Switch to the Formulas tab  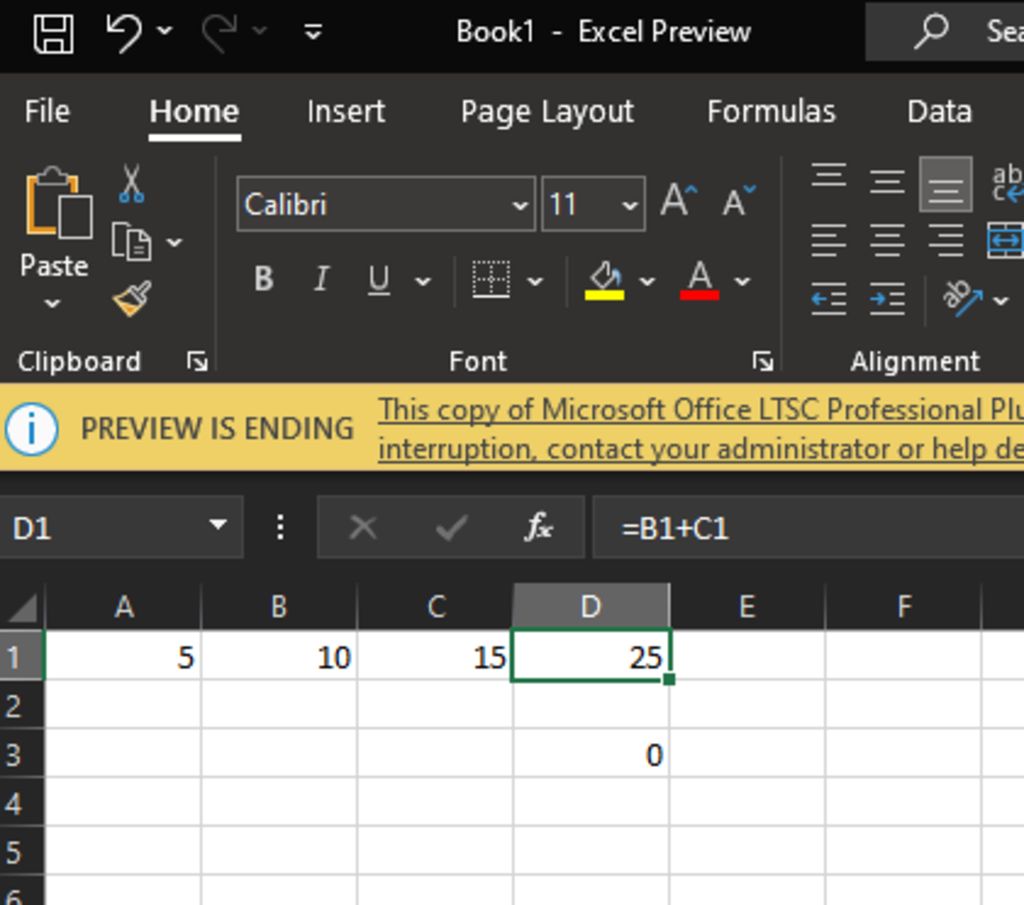pyautogui.click(x=771, y=111)
